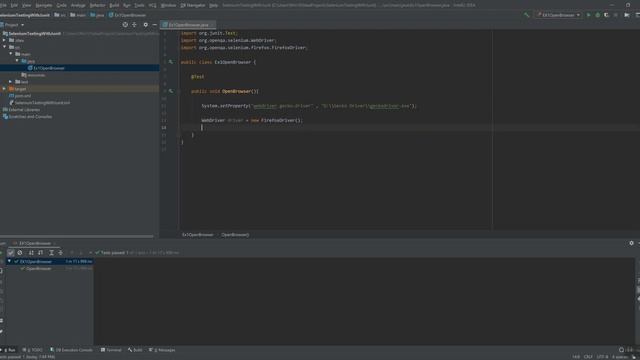Expand the .idea folder
The width and height of the screenshot is (640, 360).
4,40
